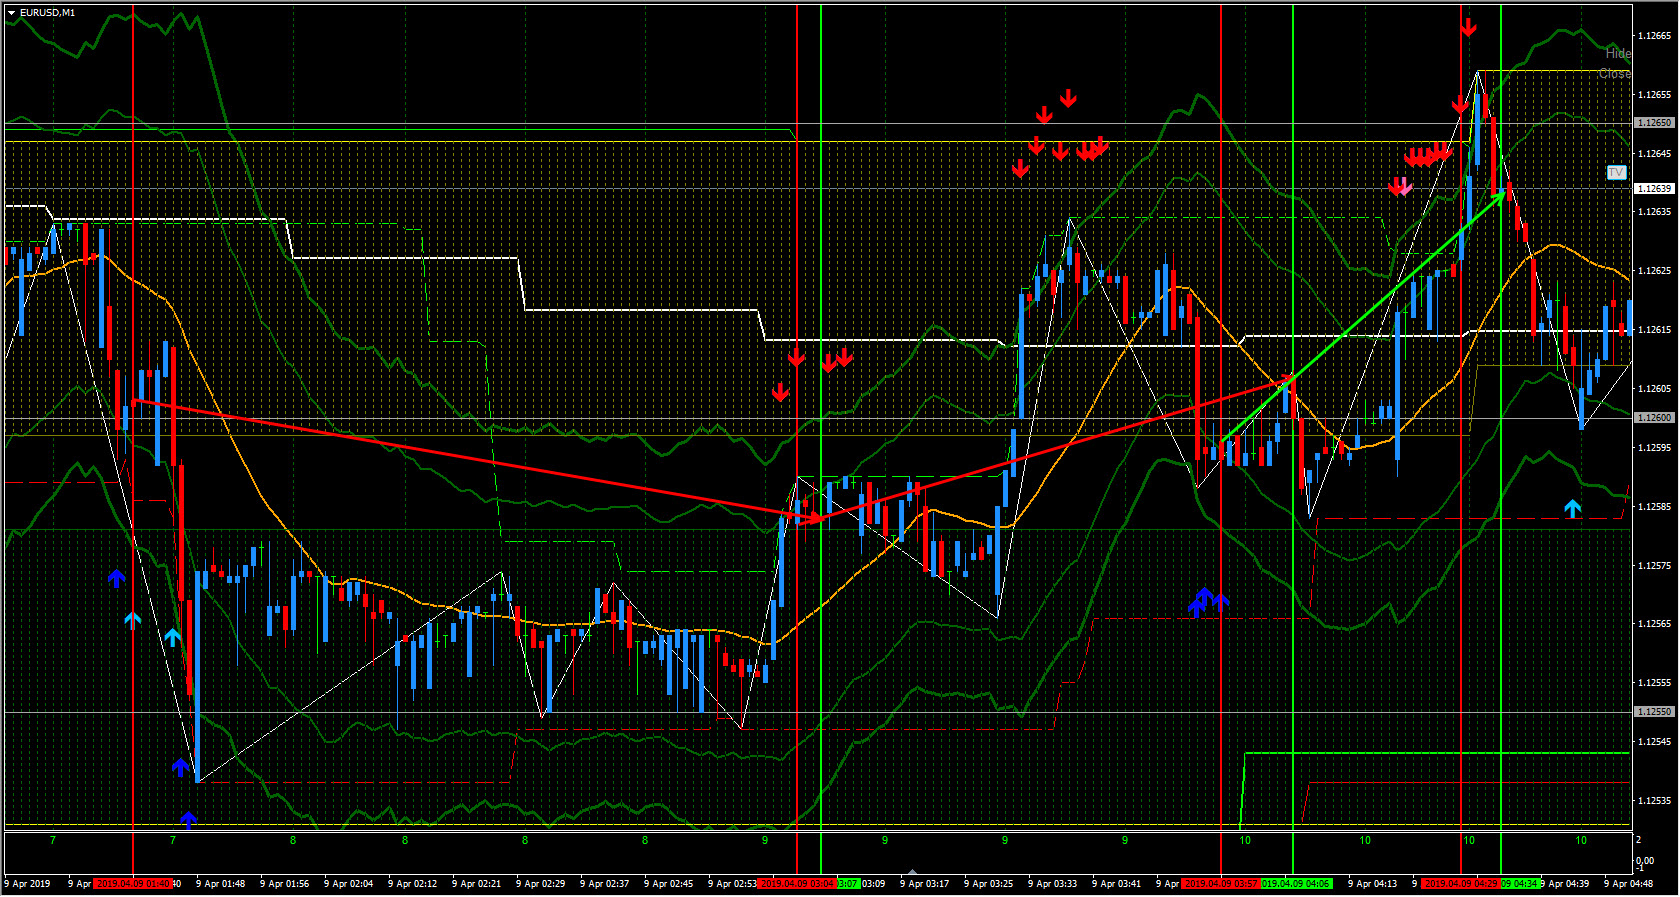Click the 9 Apr 02:29 time label
Viewport: 1680px width, 897px height.
pyautogui.click(x=540, y=884)
